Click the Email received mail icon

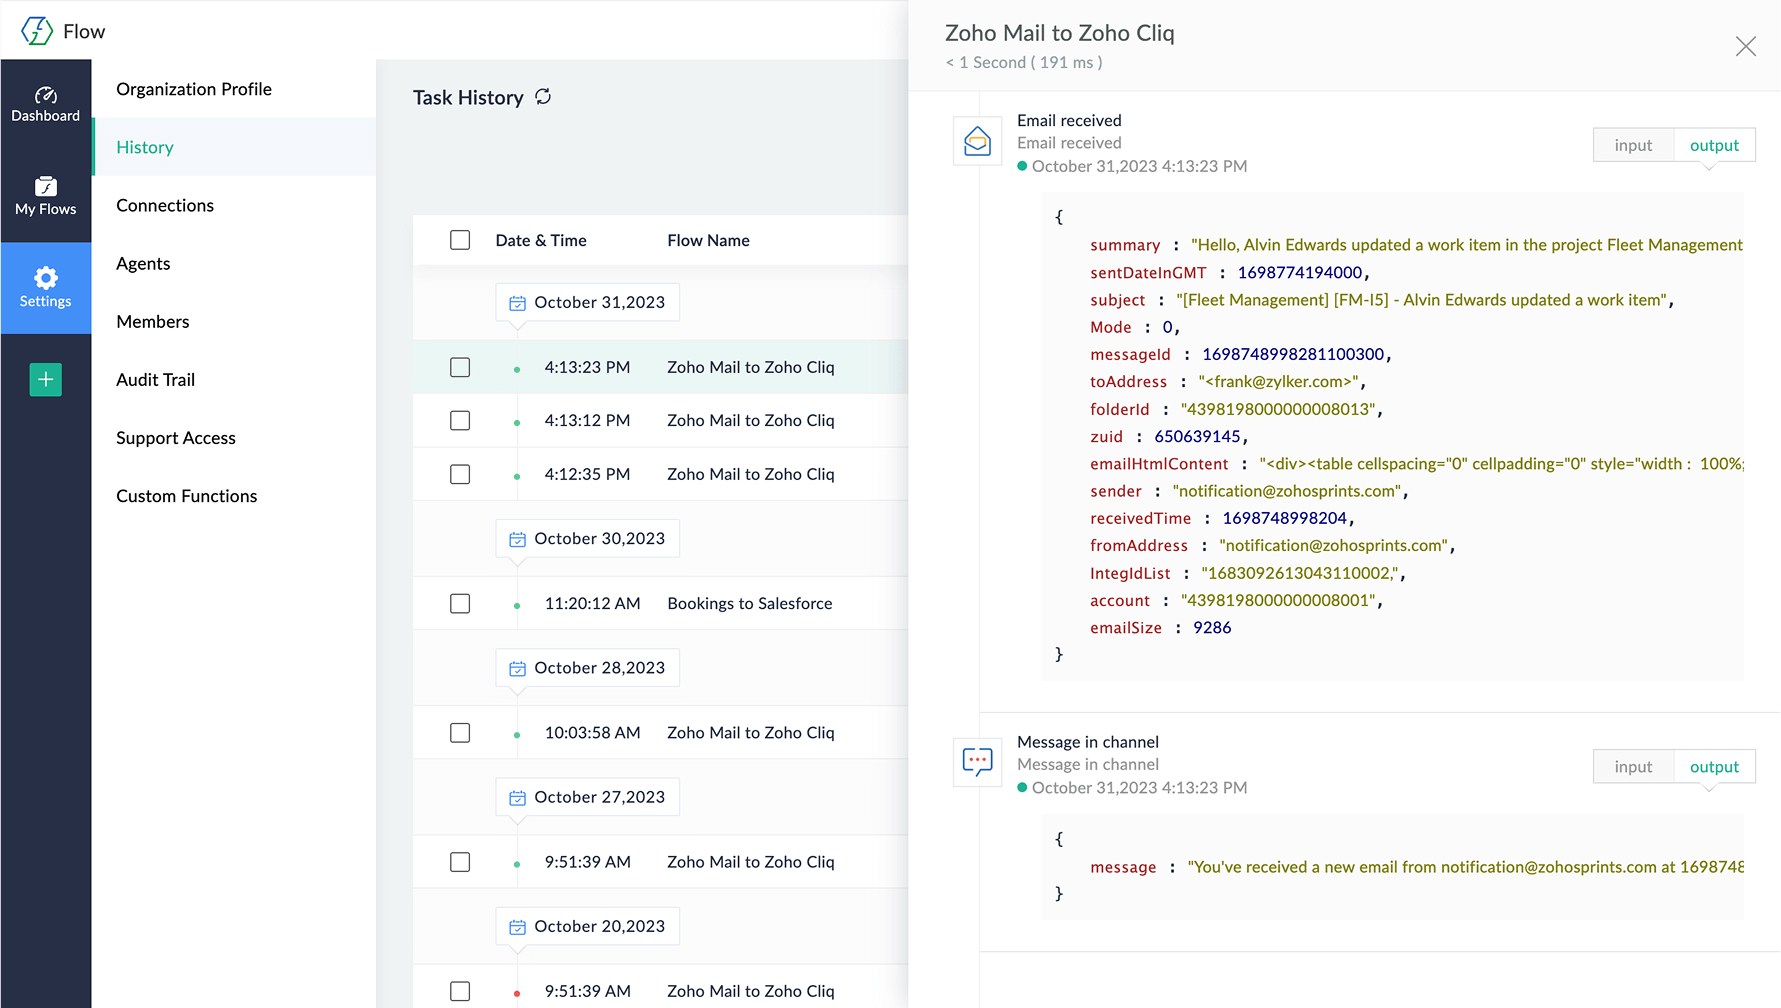tap(977, 143)
